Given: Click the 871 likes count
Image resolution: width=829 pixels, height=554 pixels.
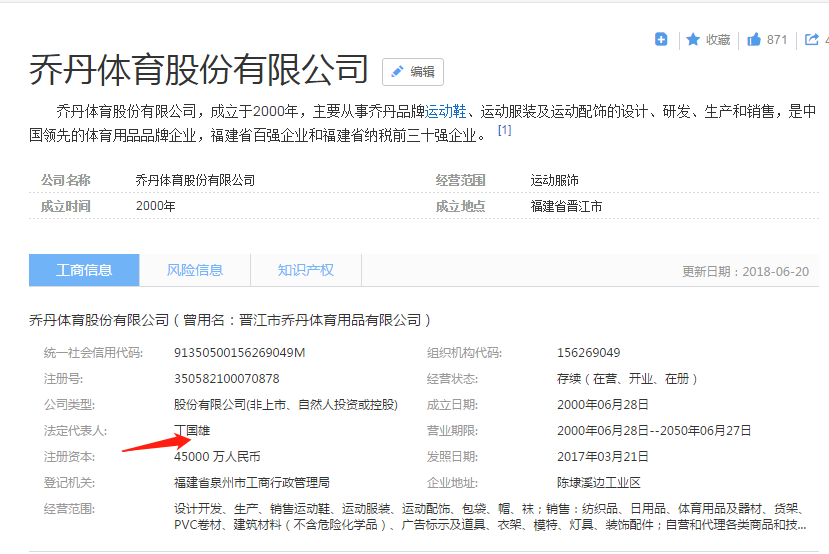Looking at the screenshot, I should pos(777,40).
